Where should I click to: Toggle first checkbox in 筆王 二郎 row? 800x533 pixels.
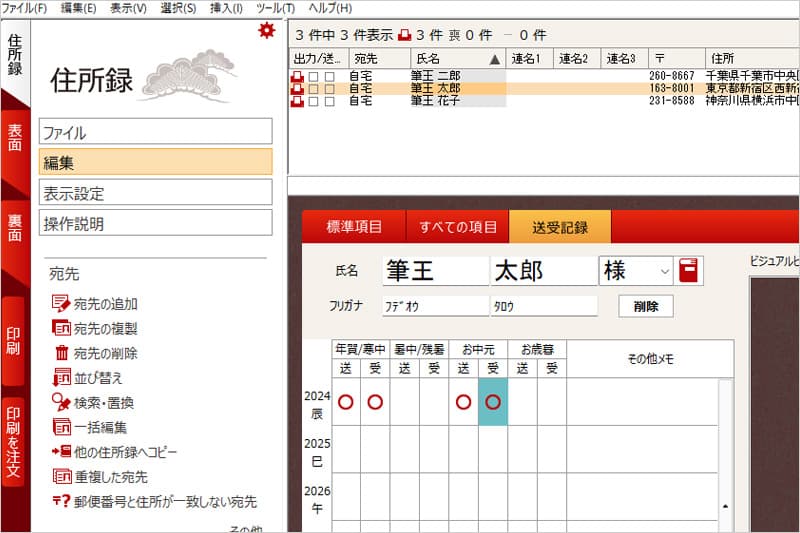314,77
